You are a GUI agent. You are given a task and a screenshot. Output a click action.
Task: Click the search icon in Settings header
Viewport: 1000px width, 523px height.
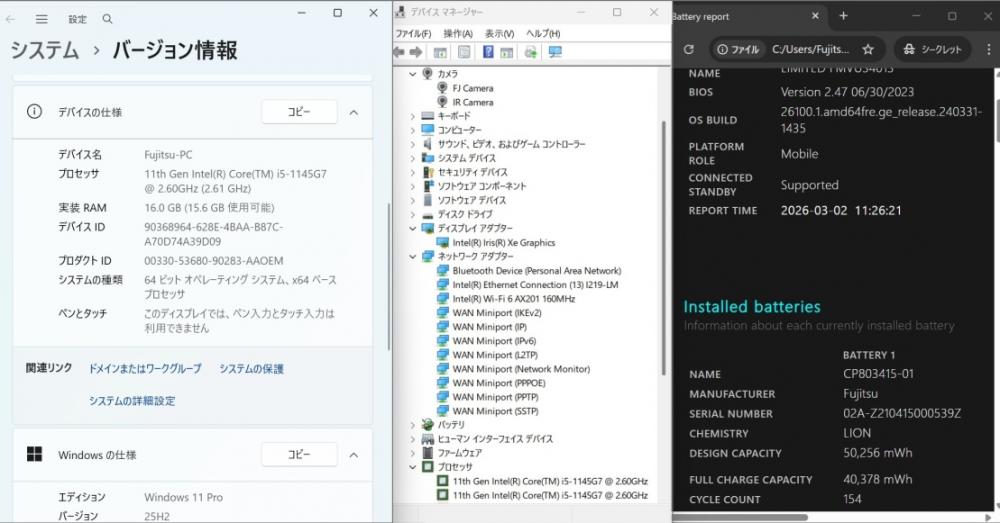pyautogui.click(x=107, y=19)
